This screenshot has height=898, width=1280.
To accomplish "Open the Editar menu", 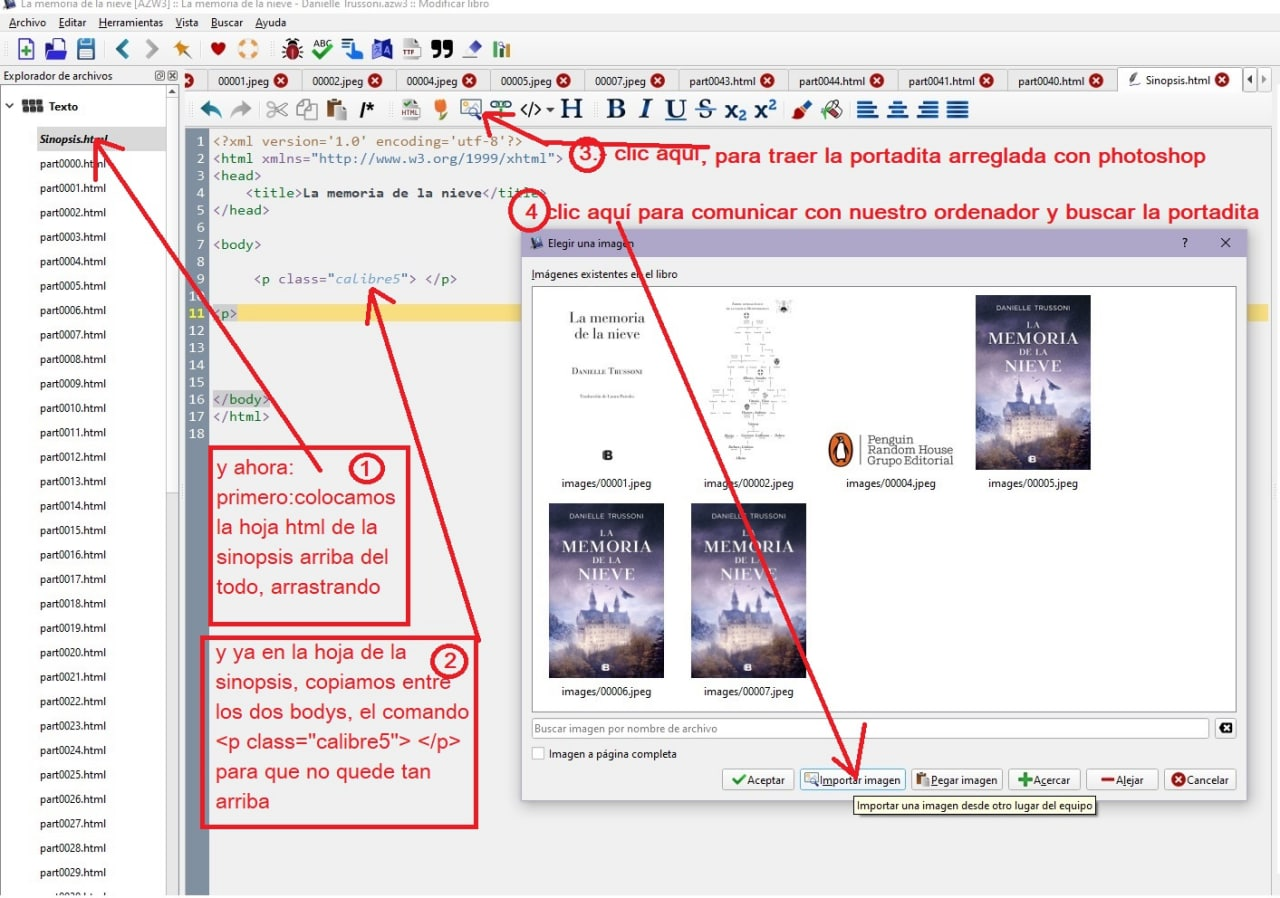I will (72, 22).
